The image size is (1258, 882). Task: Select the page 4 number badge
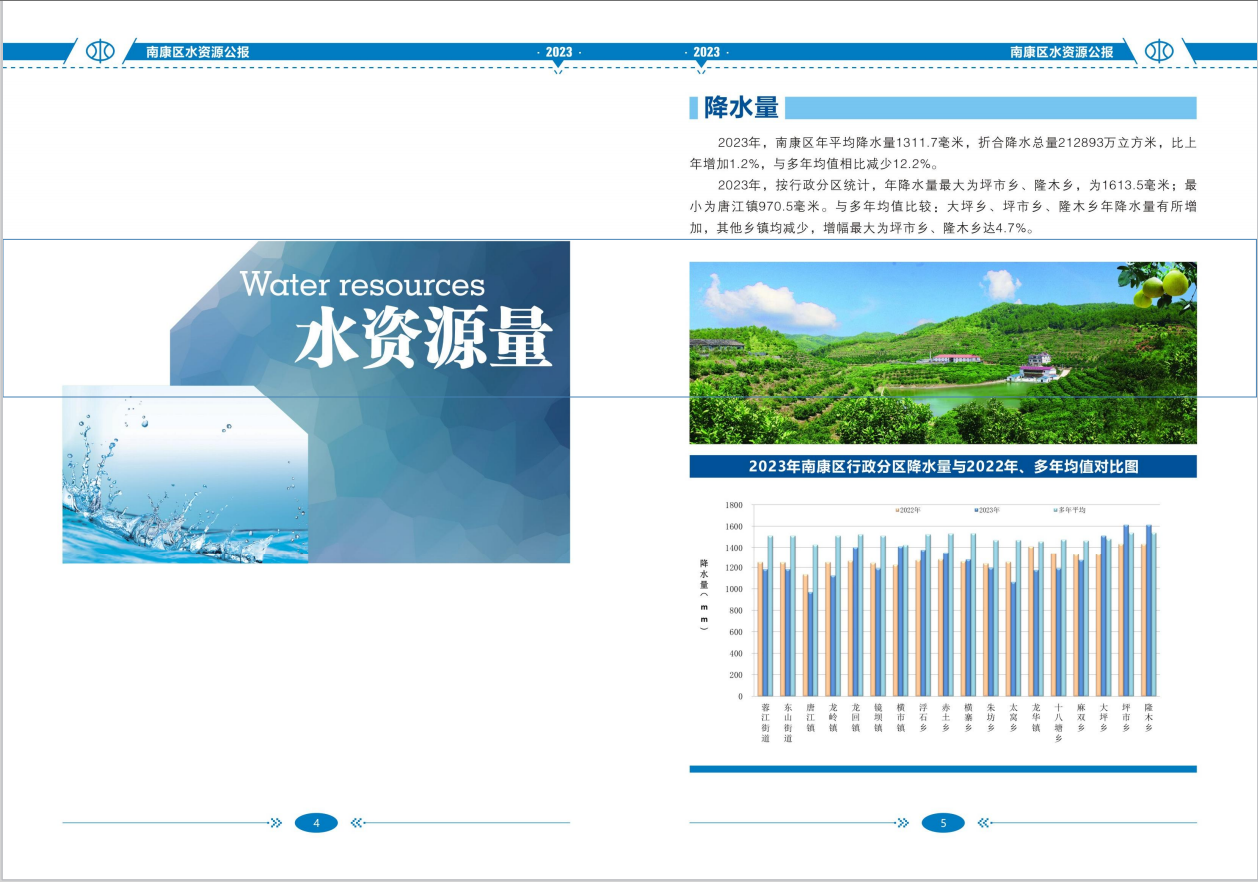pyautogui.click(x=316, y=823)
